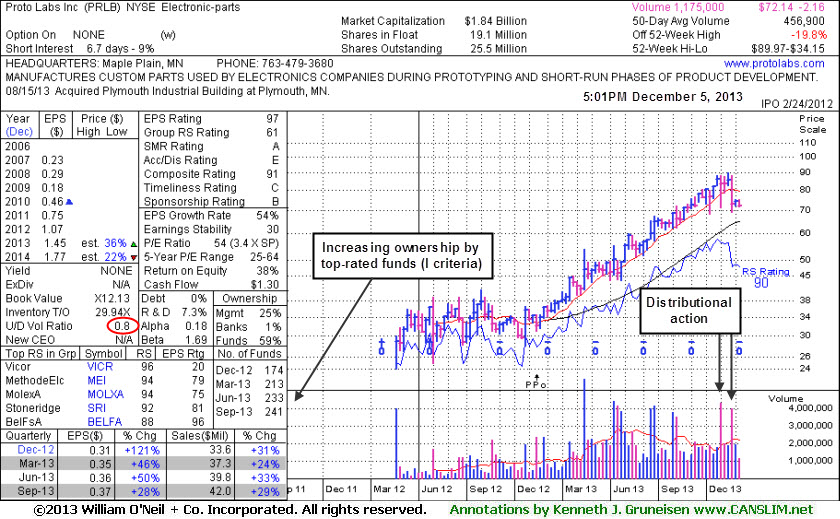
Task: Click the Sep 12 time axis label
Action: [485, 489]
